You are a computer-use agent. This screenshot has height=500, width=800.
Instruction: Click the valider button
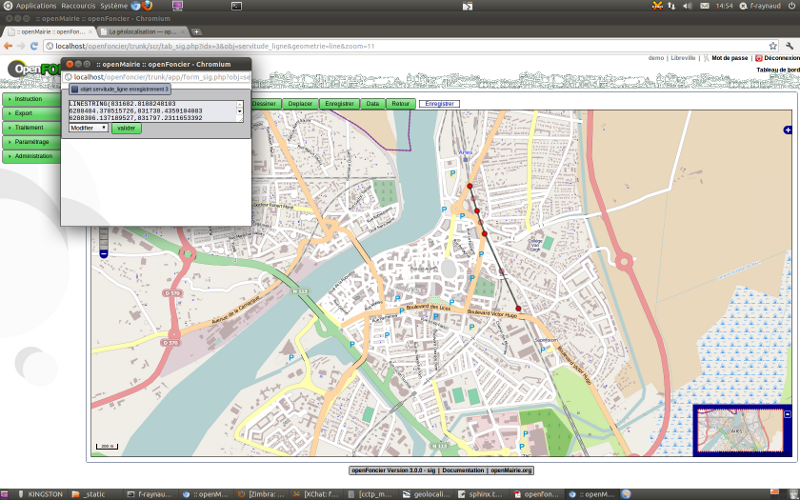coord(126,128)
